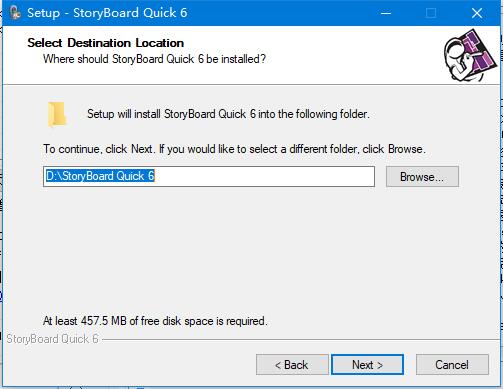This screenshot has width=503, height=389.
Task: Continue installation with Next button
Action: pyautogui.click(x=367, y=365)
